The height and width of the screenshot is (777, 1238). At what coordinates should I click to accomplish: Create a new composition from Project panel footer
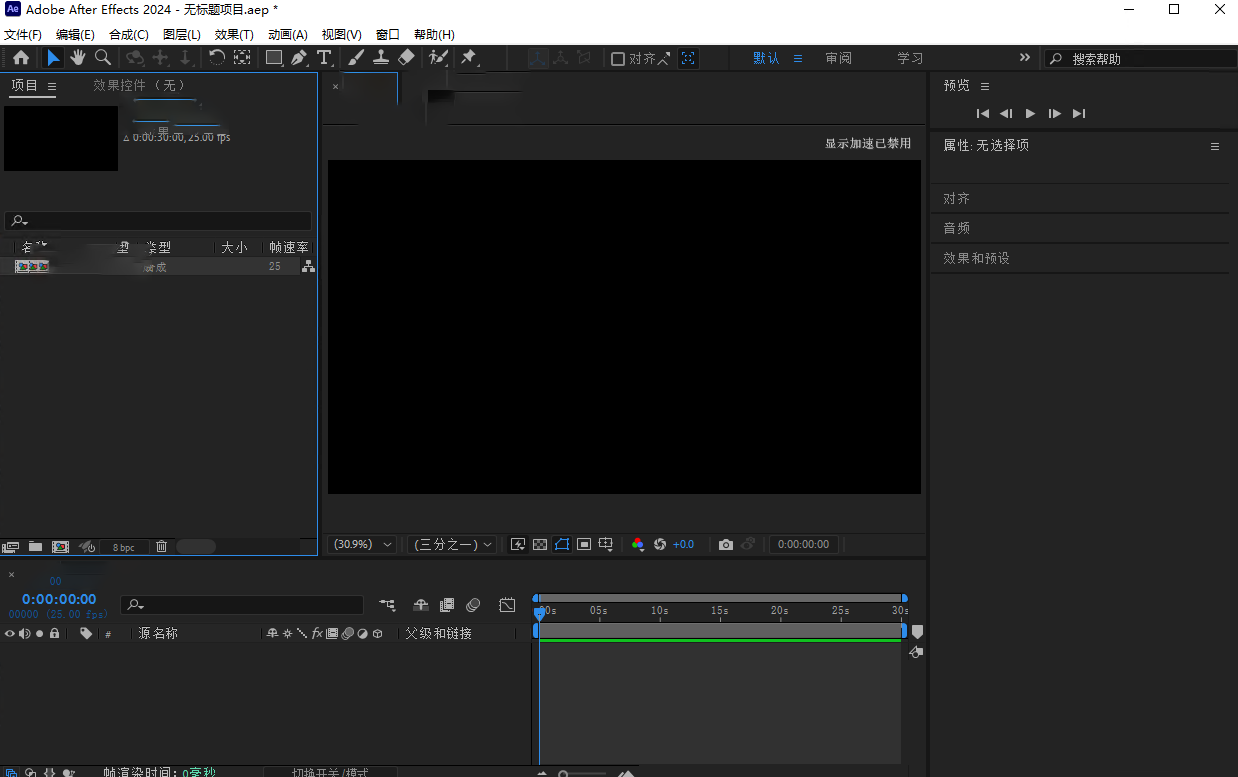60,547
